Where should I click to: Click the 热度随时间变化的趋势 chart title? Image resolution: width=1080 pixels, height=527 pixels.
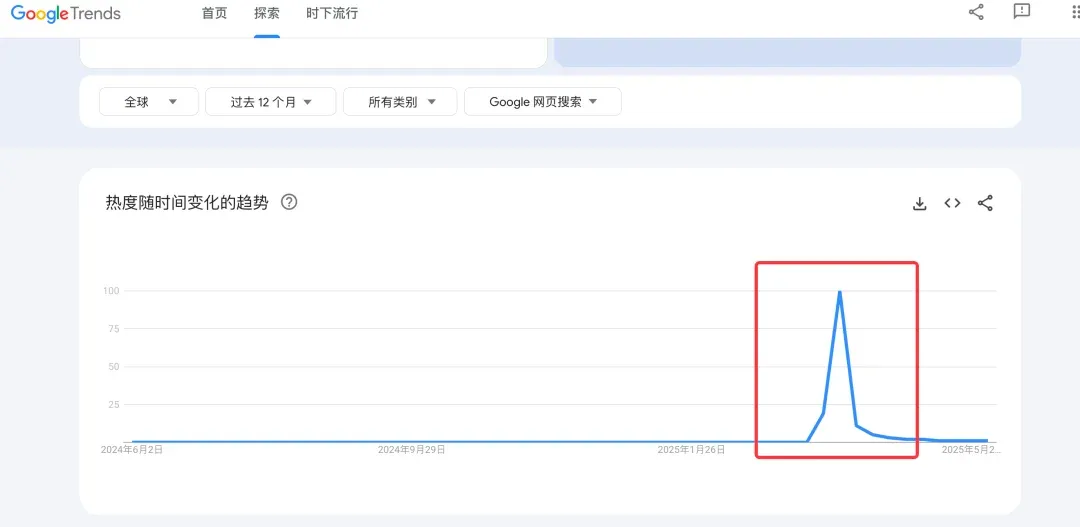tap(187, 202)
